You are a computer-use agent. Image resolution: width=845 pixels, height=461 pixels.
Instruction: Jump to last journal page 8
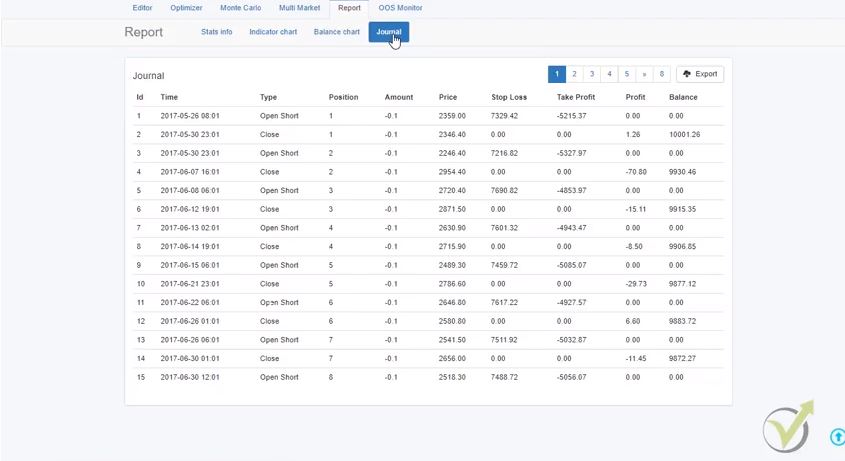pyautogui.click(x=661, y=74)
